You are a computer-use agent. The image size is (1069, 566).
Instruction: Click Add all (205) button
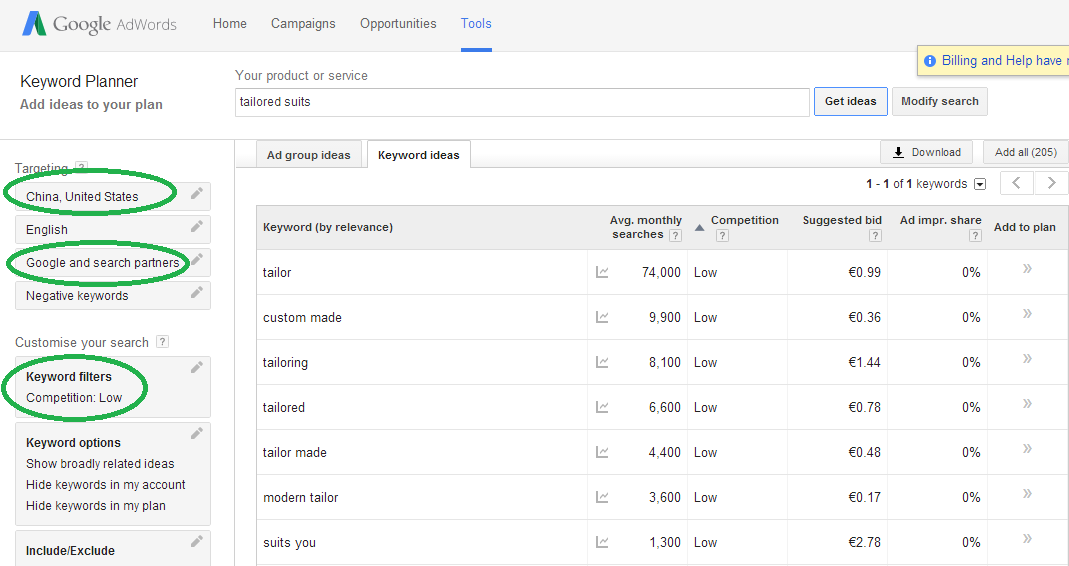point(1025,152)
